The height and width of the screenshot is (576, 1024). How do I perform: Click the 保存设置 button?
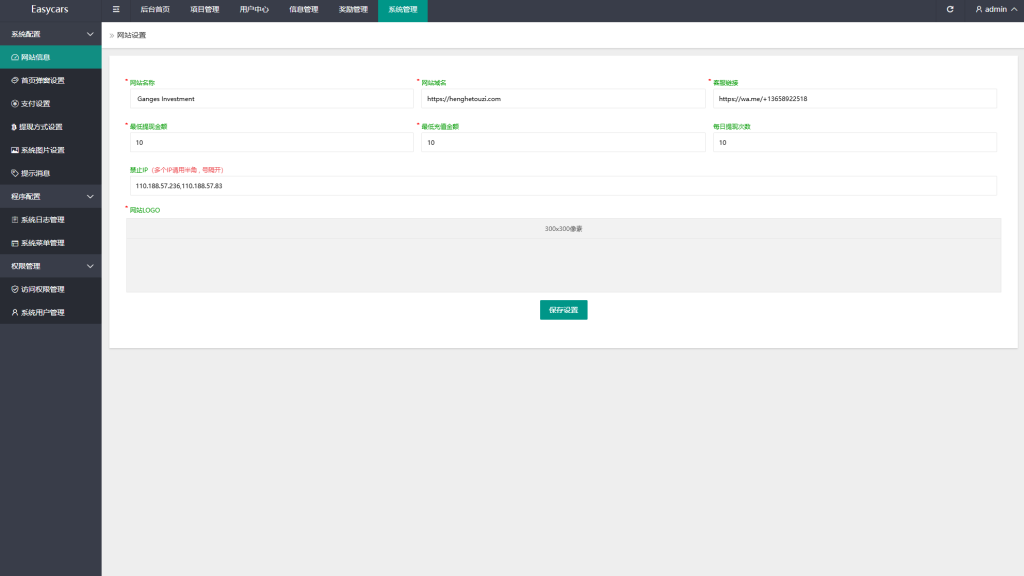click(563, 310)
